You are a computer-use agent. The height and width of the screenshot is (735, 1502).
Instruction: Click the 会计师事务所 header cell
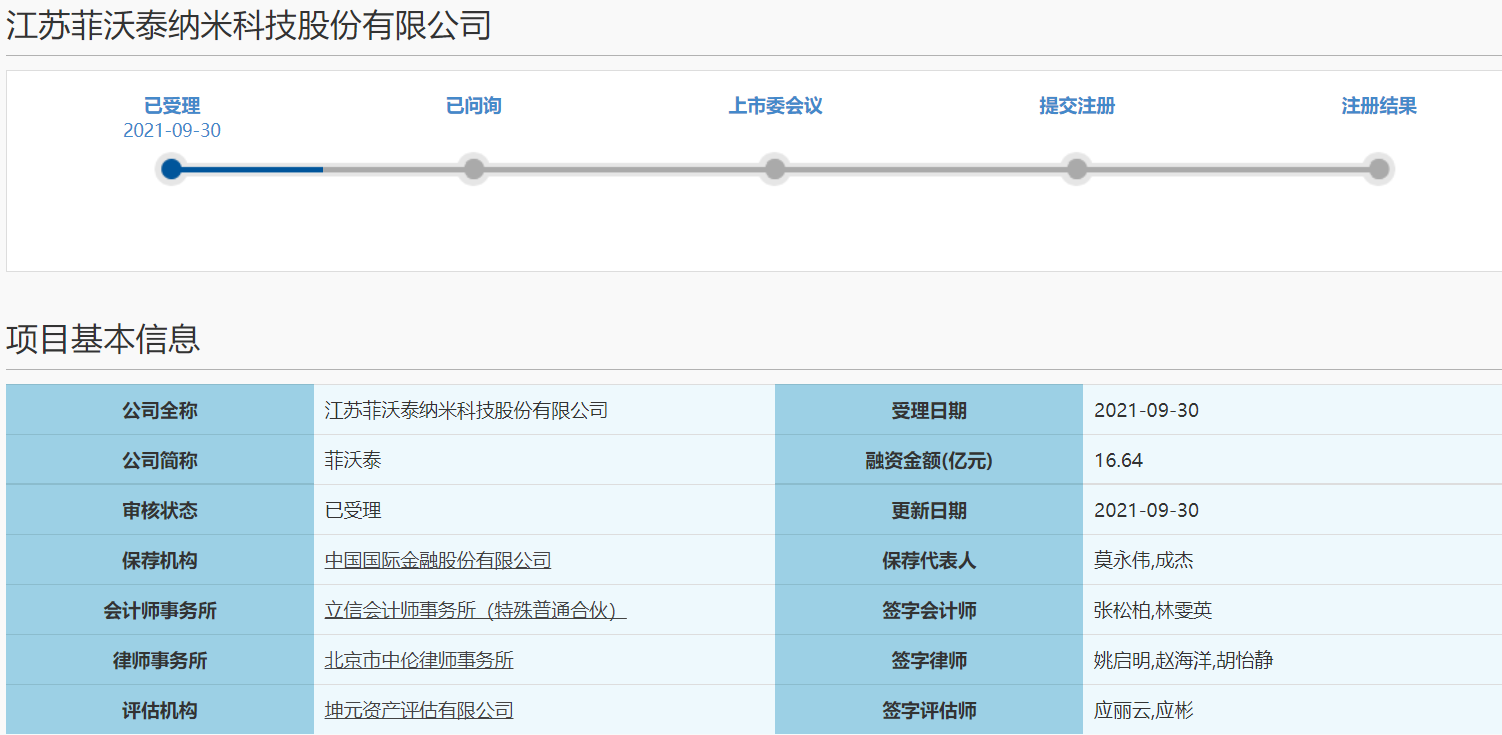point(160,610)
